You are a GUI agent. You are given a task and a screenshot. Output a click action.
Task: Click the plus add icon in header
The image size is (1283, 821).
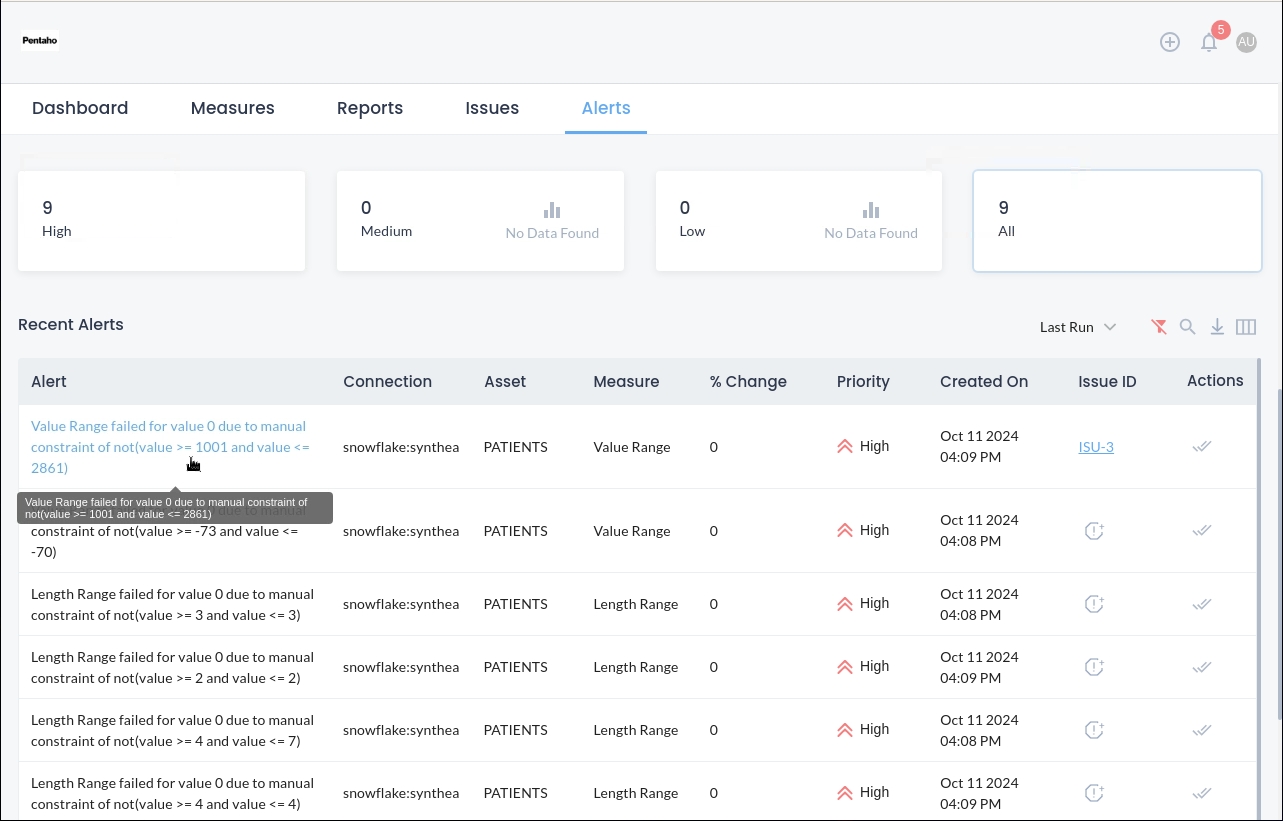(x=1170, y=42)
